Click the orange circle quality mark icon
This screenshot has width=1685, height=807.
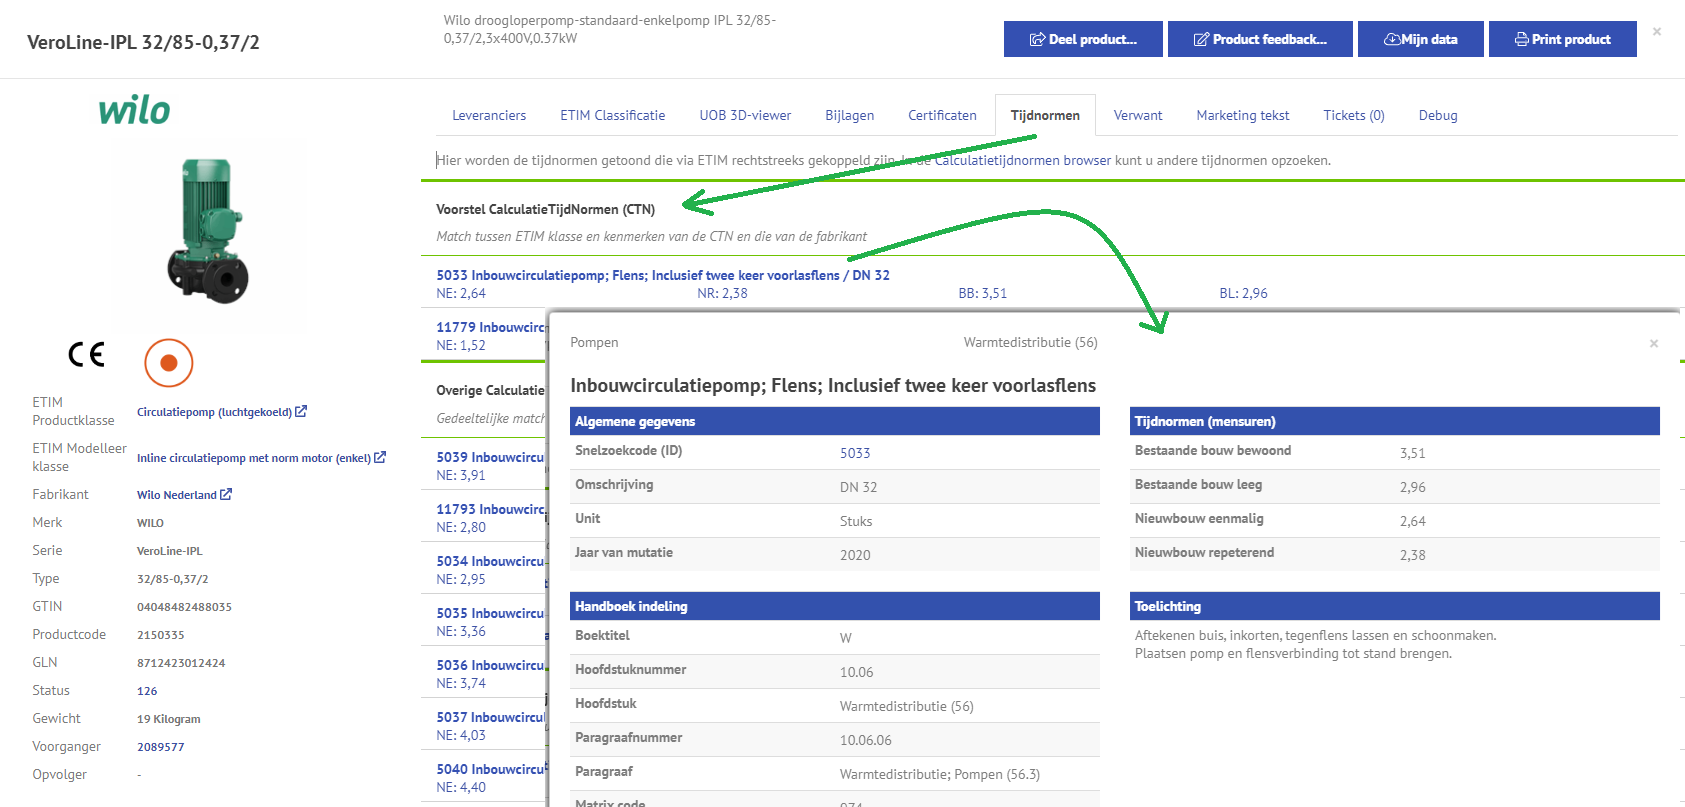pos(169,363)
